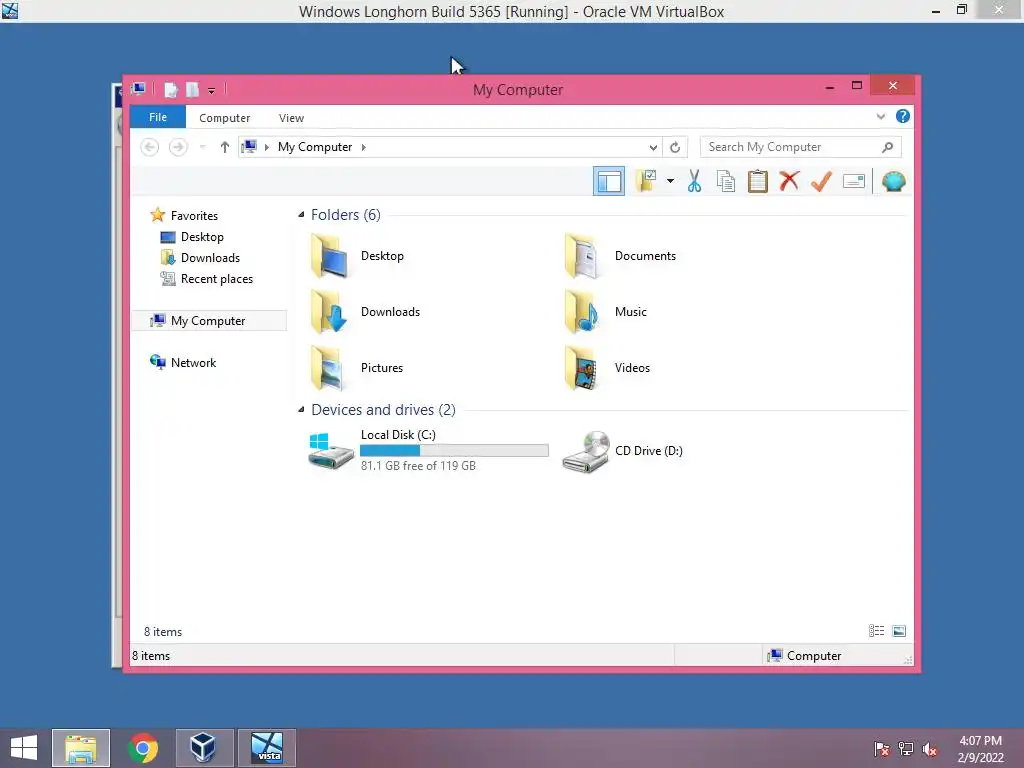Open Google Chrome from the taskbar
The width and height of the screenshot is (1024, 768).
coord(143,748)
